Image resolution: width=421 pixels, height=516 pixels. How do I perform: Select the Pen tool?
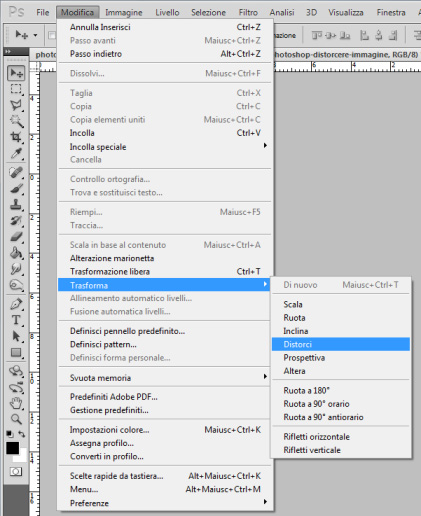click(16, 304)
